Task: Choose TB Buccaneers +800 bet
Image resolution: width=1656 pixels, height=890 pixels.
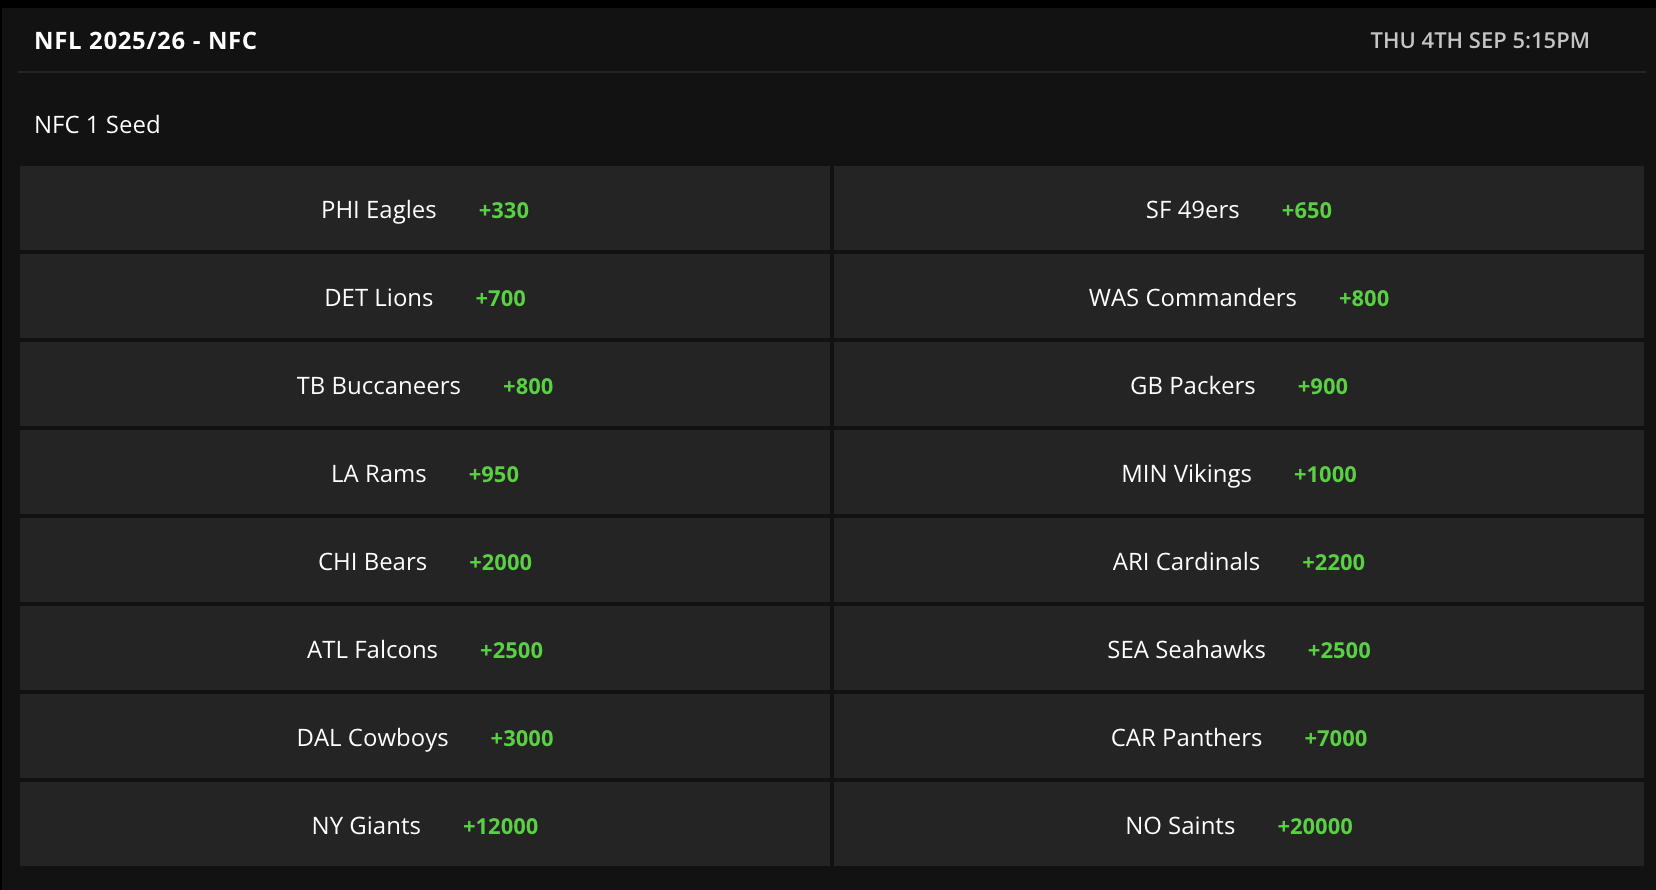Action: click(x=425, y=385)
